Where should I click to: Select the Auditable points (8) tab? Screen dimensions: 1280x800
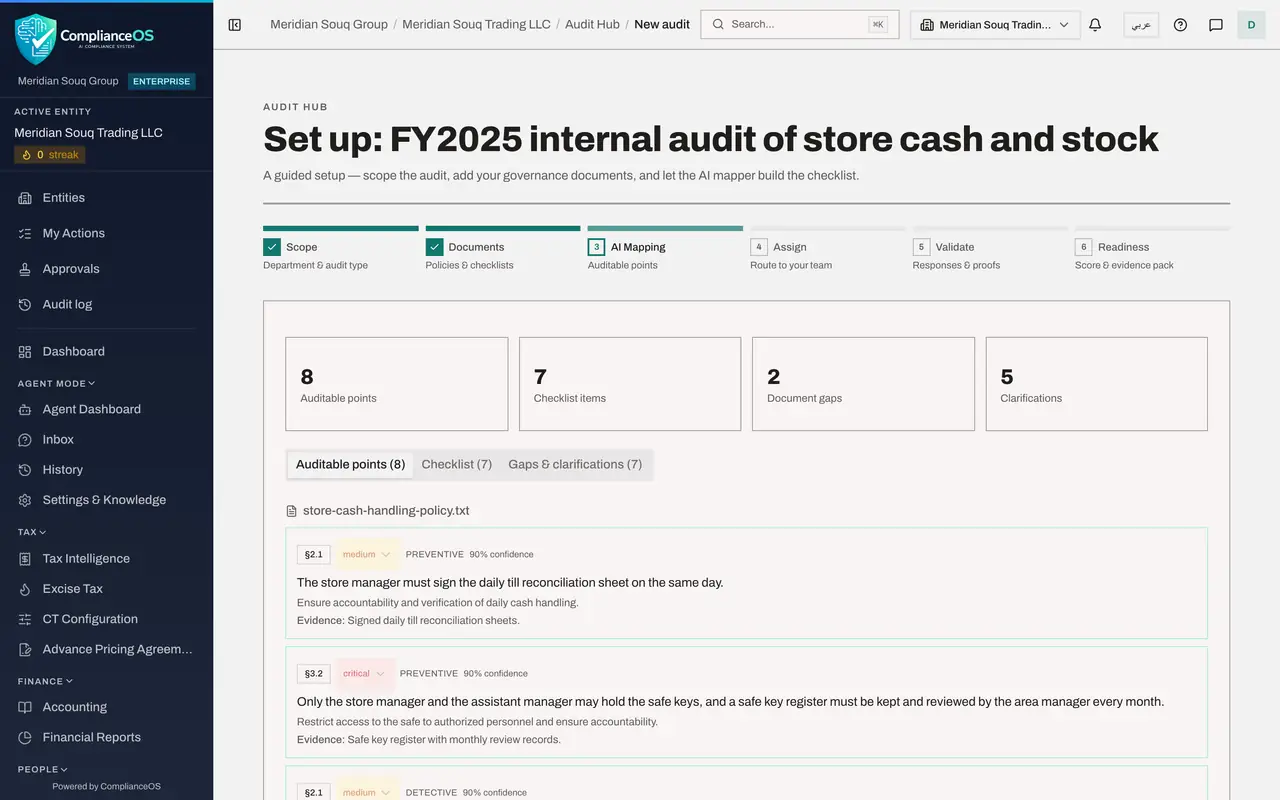pyautogui.click(x=350, y=464)
